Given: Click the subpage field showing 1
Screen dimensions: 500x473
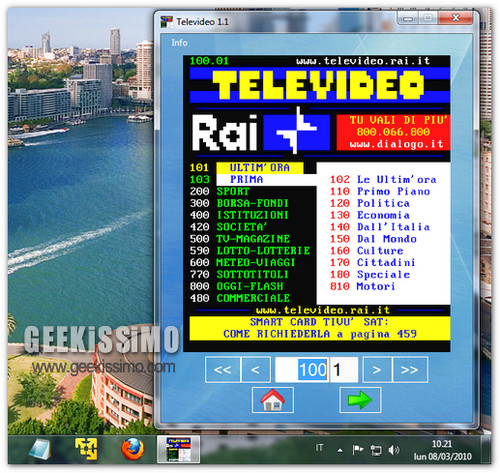Looking at the screenshot, I should point(343,369).
